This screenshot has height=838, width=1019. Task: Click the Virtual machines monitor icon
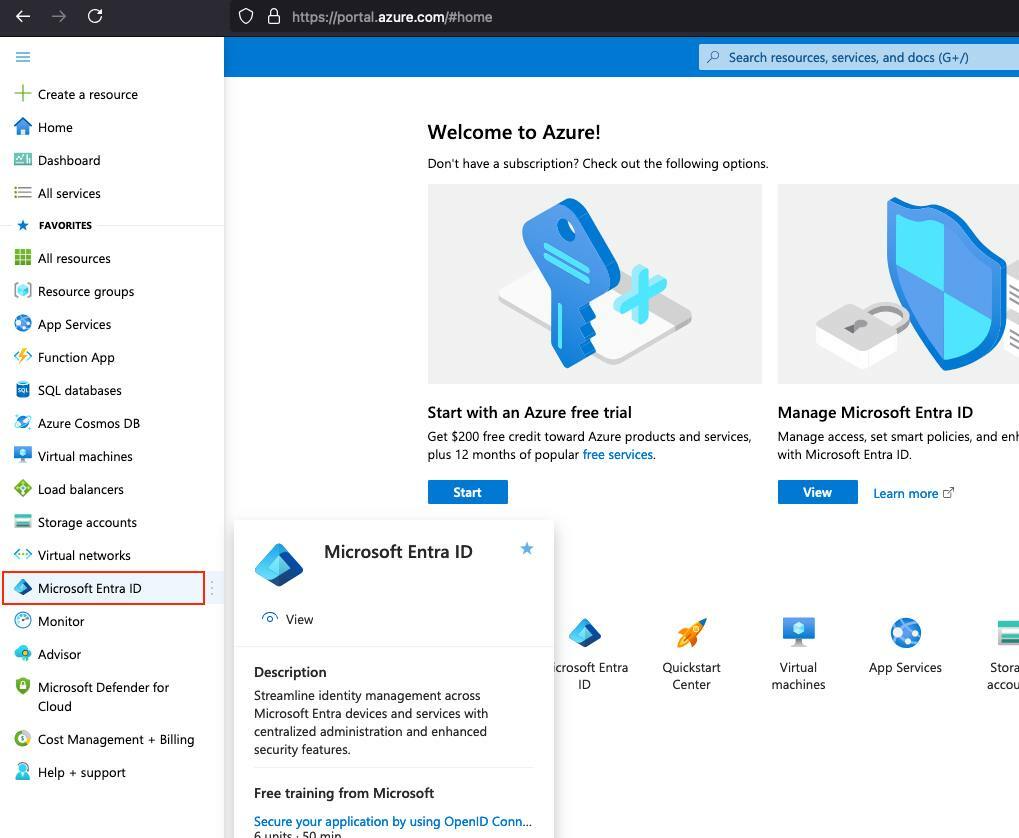tap(797, 632)
